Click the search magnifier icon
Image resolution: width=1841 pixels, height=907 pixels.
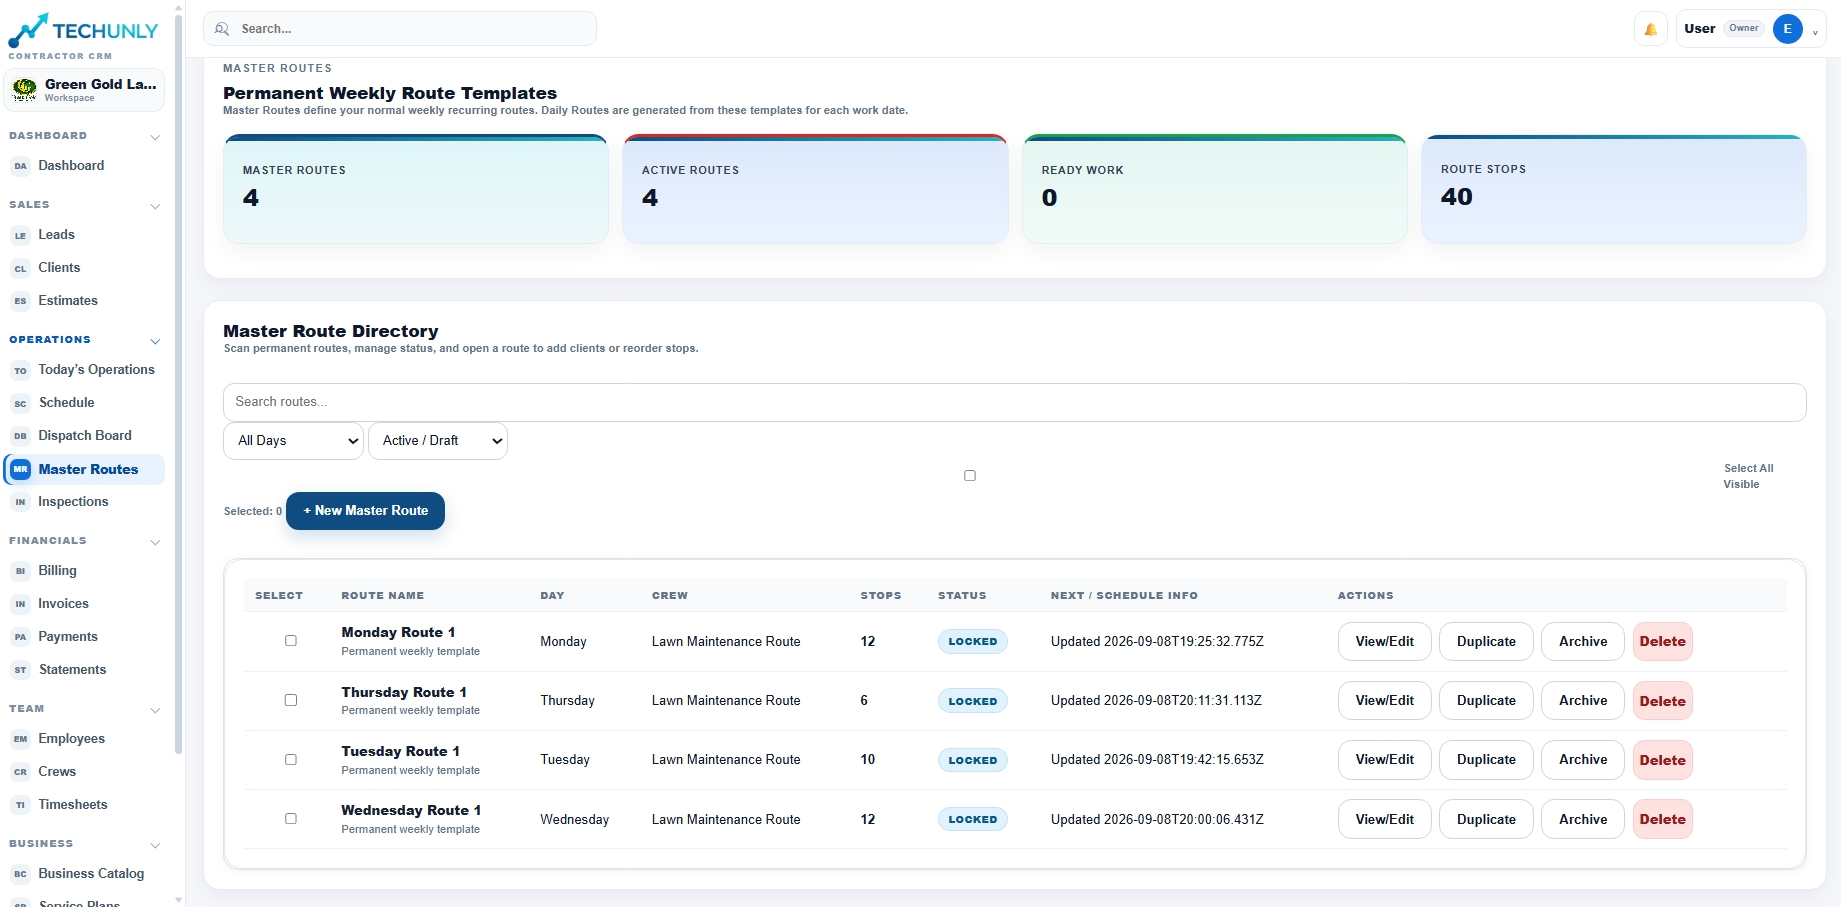pos(222,29)
